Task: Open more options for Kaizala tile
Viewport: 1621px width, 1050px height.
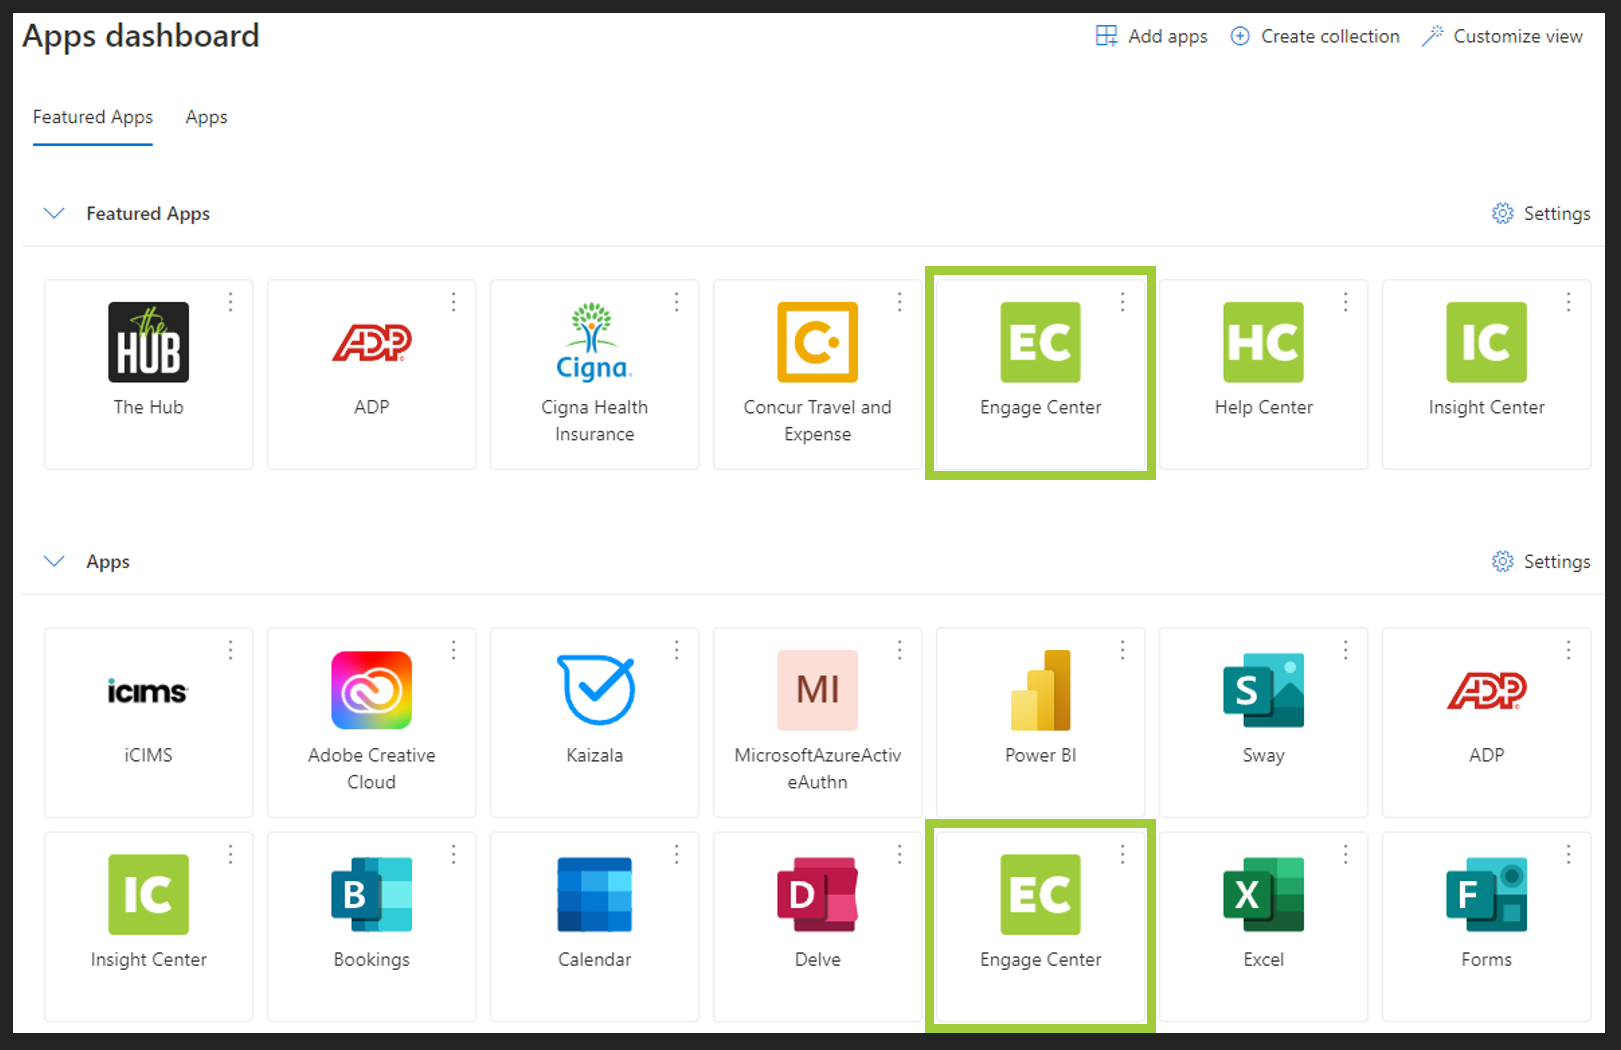Action: pos(677,650)
